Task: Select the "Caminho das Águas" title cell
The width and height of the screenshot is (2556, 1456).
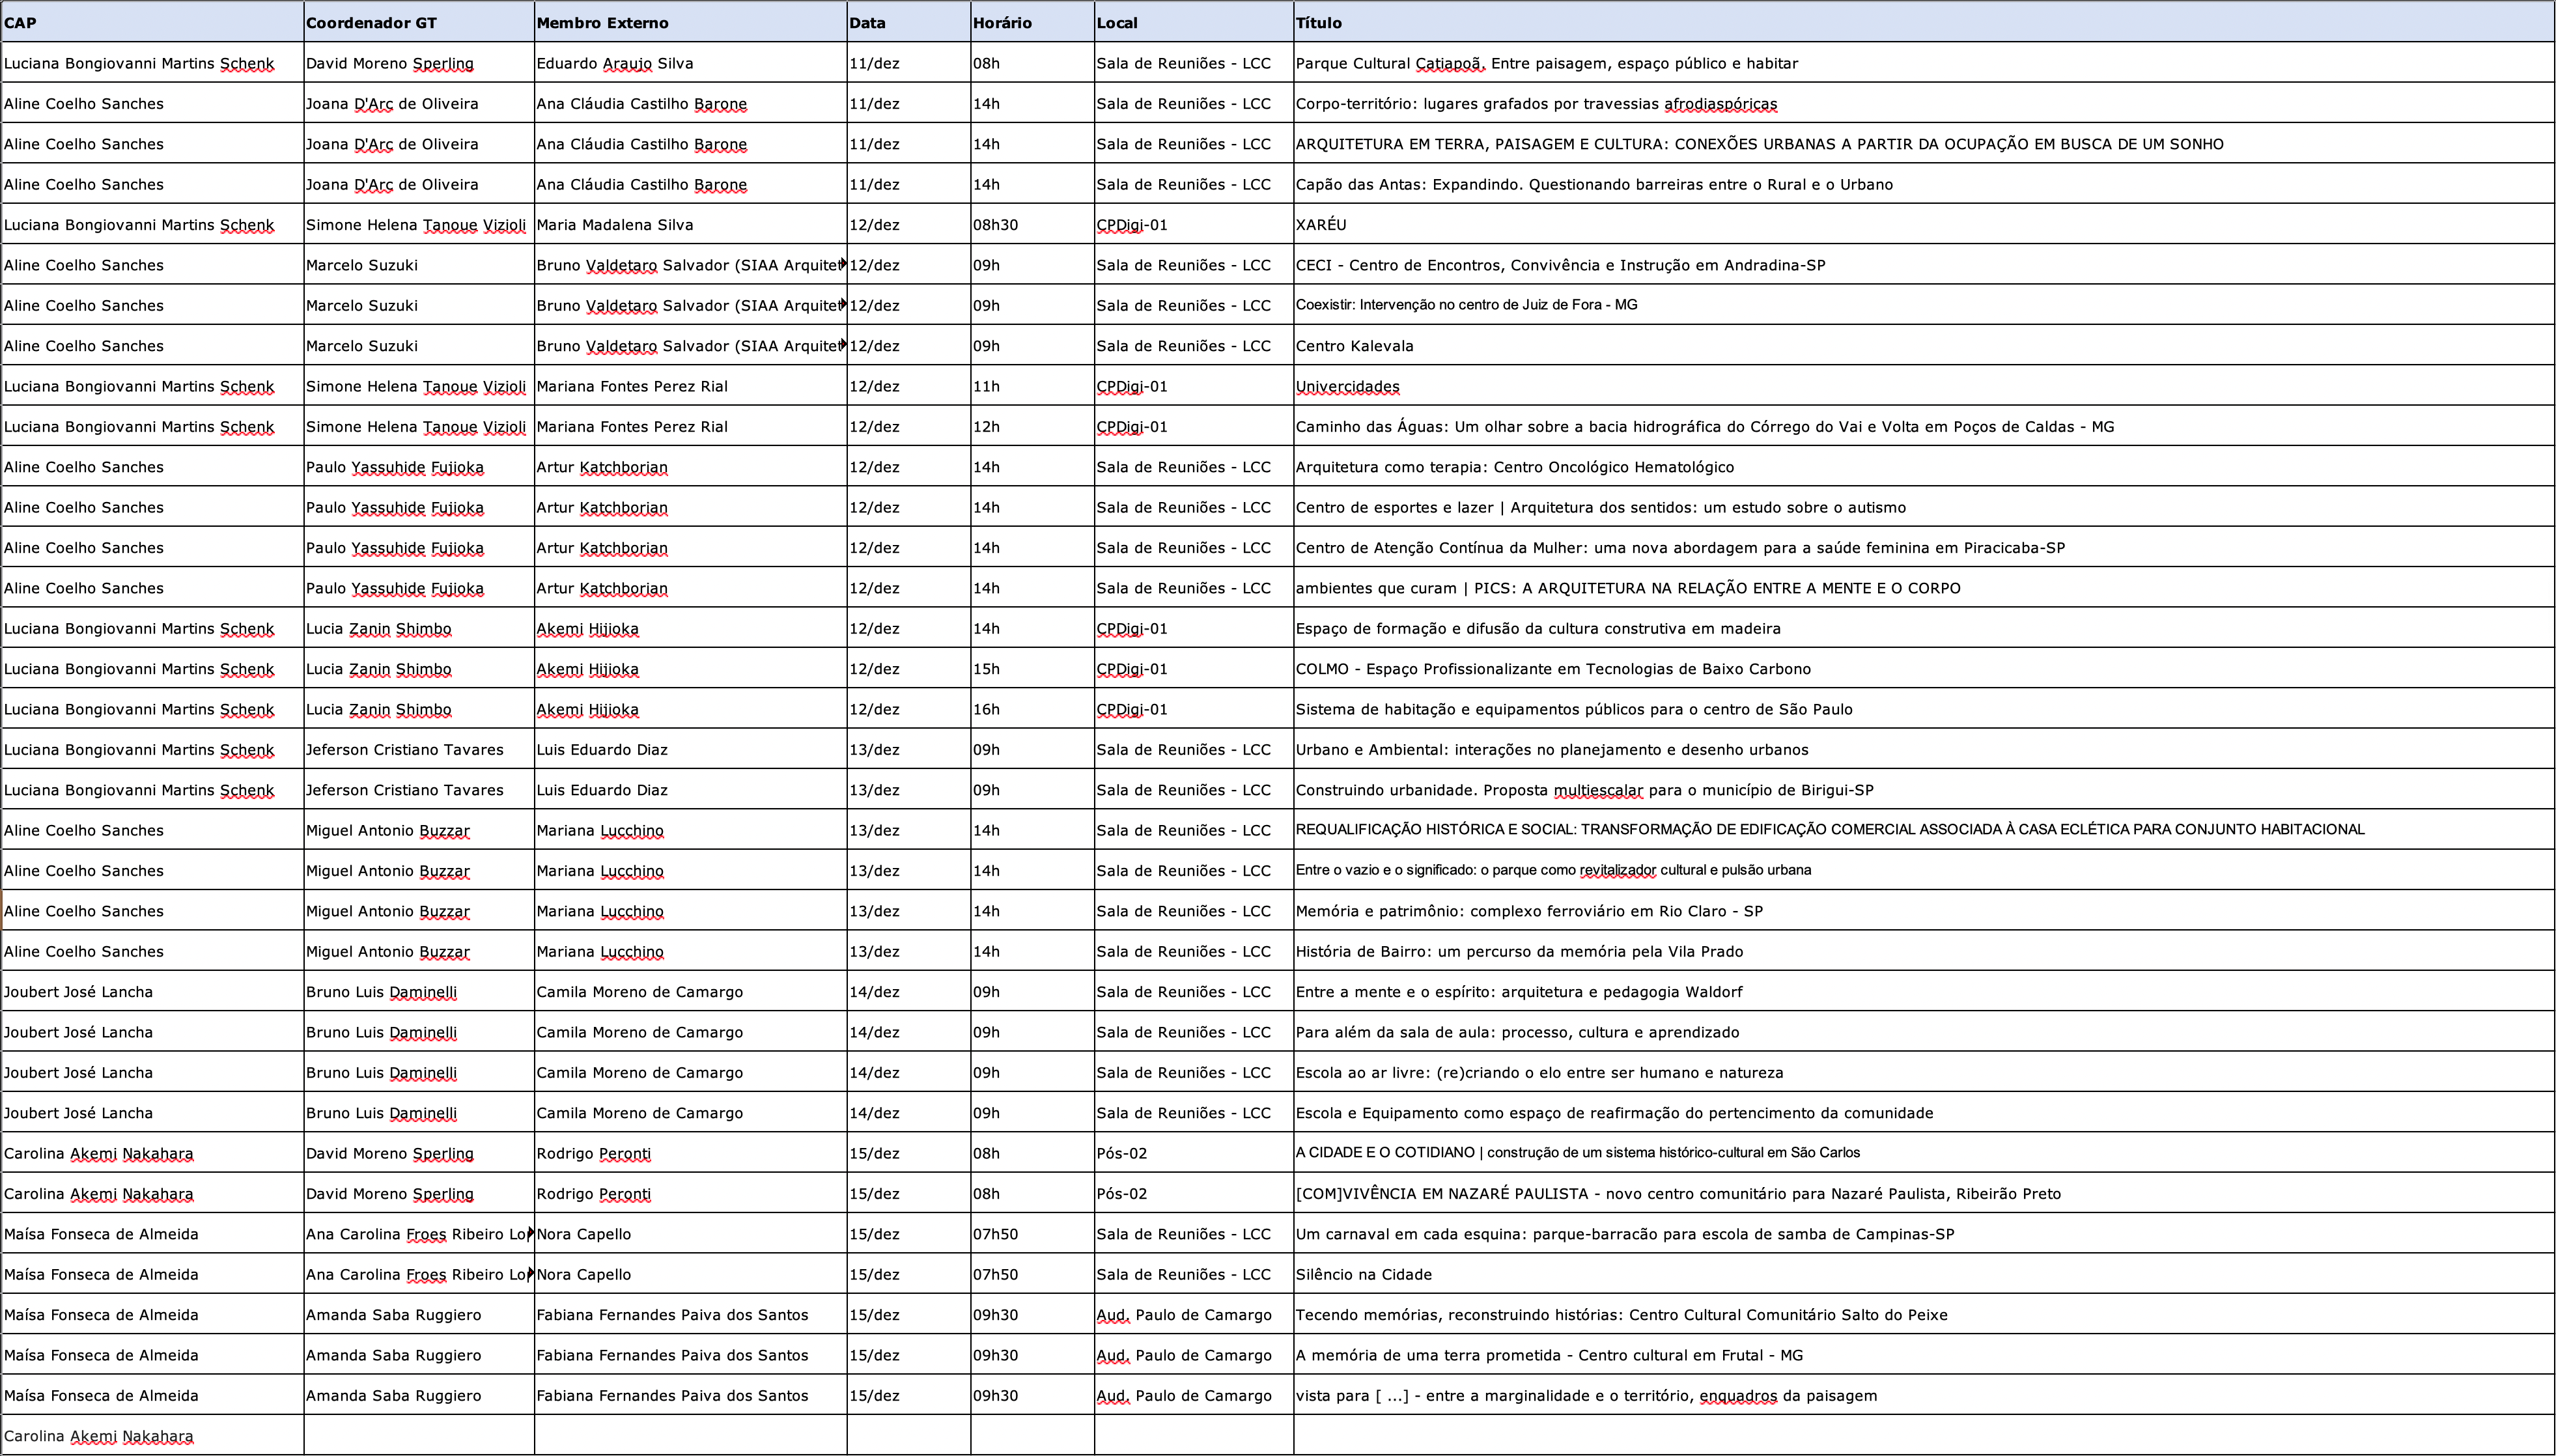Action: [x=1924, y=426]
